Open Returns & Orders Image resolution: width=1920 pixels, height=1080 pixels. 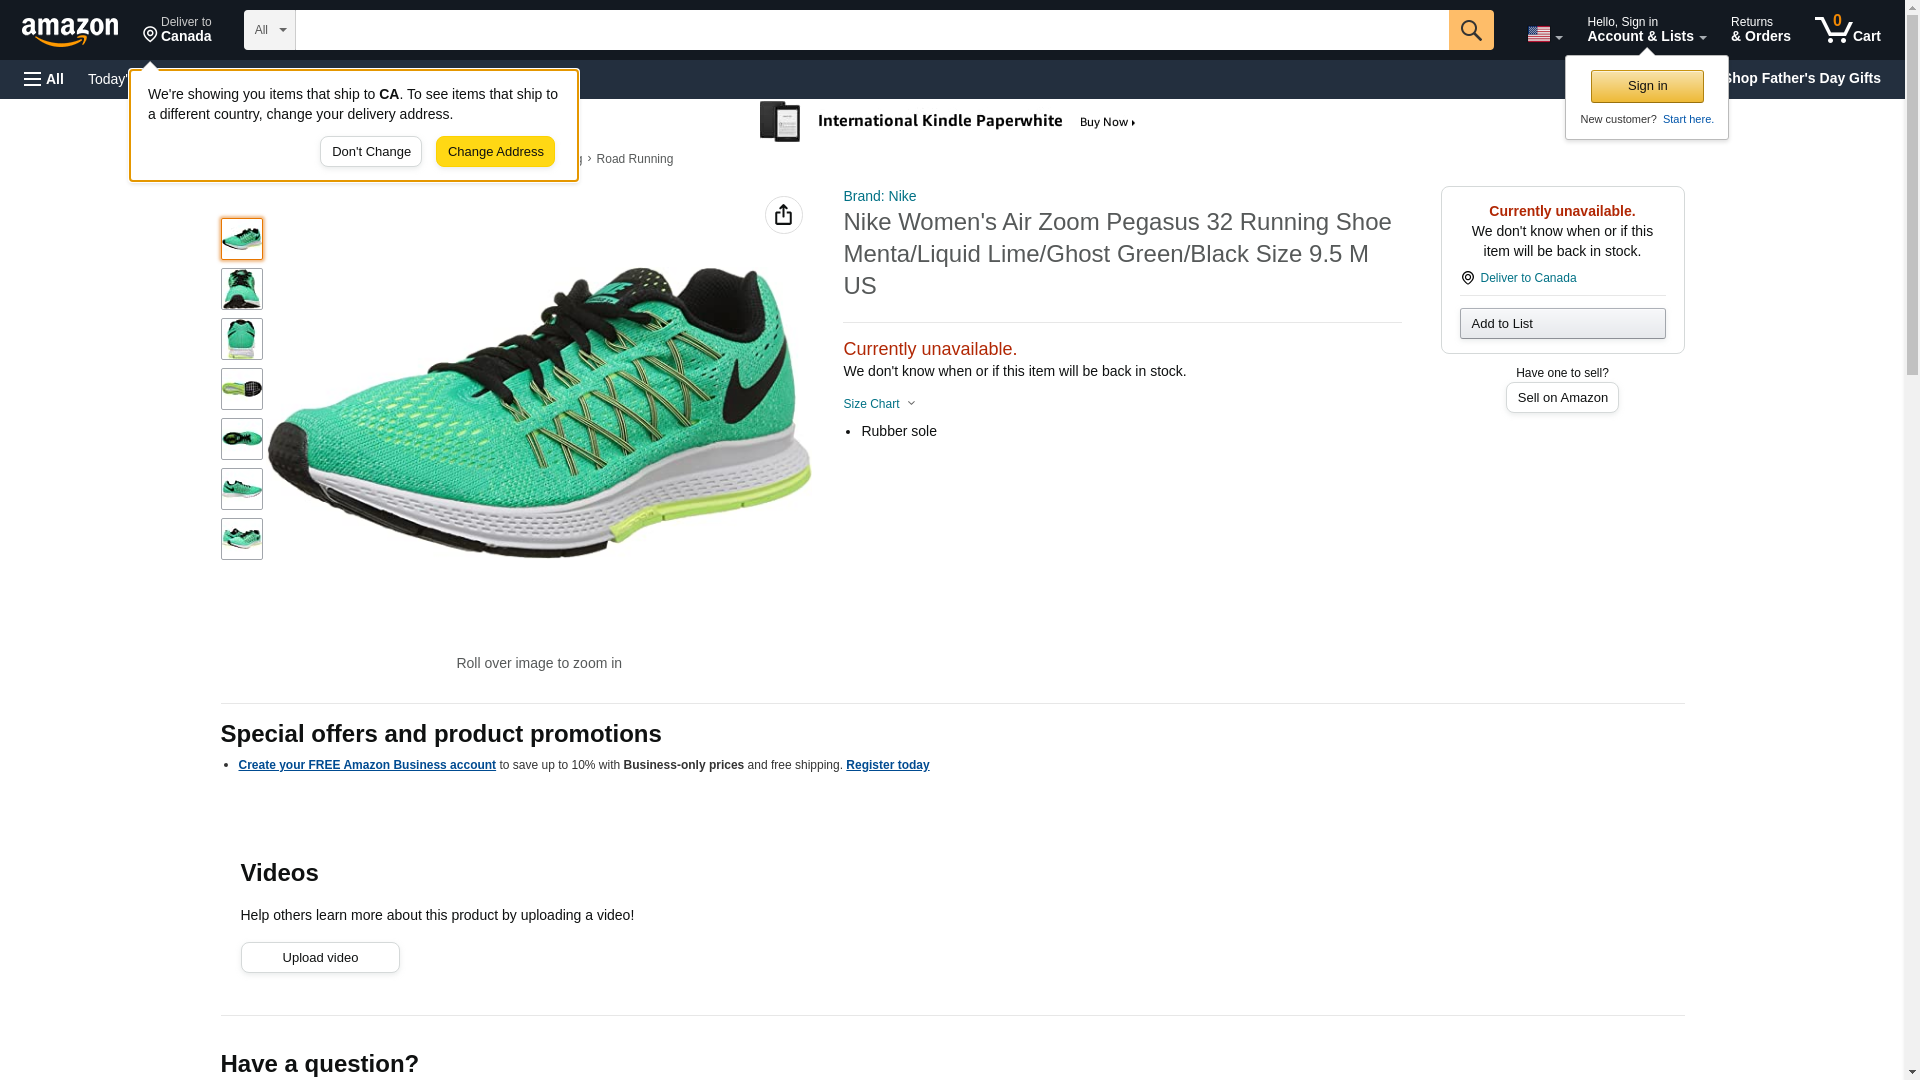pos(1760,30)
